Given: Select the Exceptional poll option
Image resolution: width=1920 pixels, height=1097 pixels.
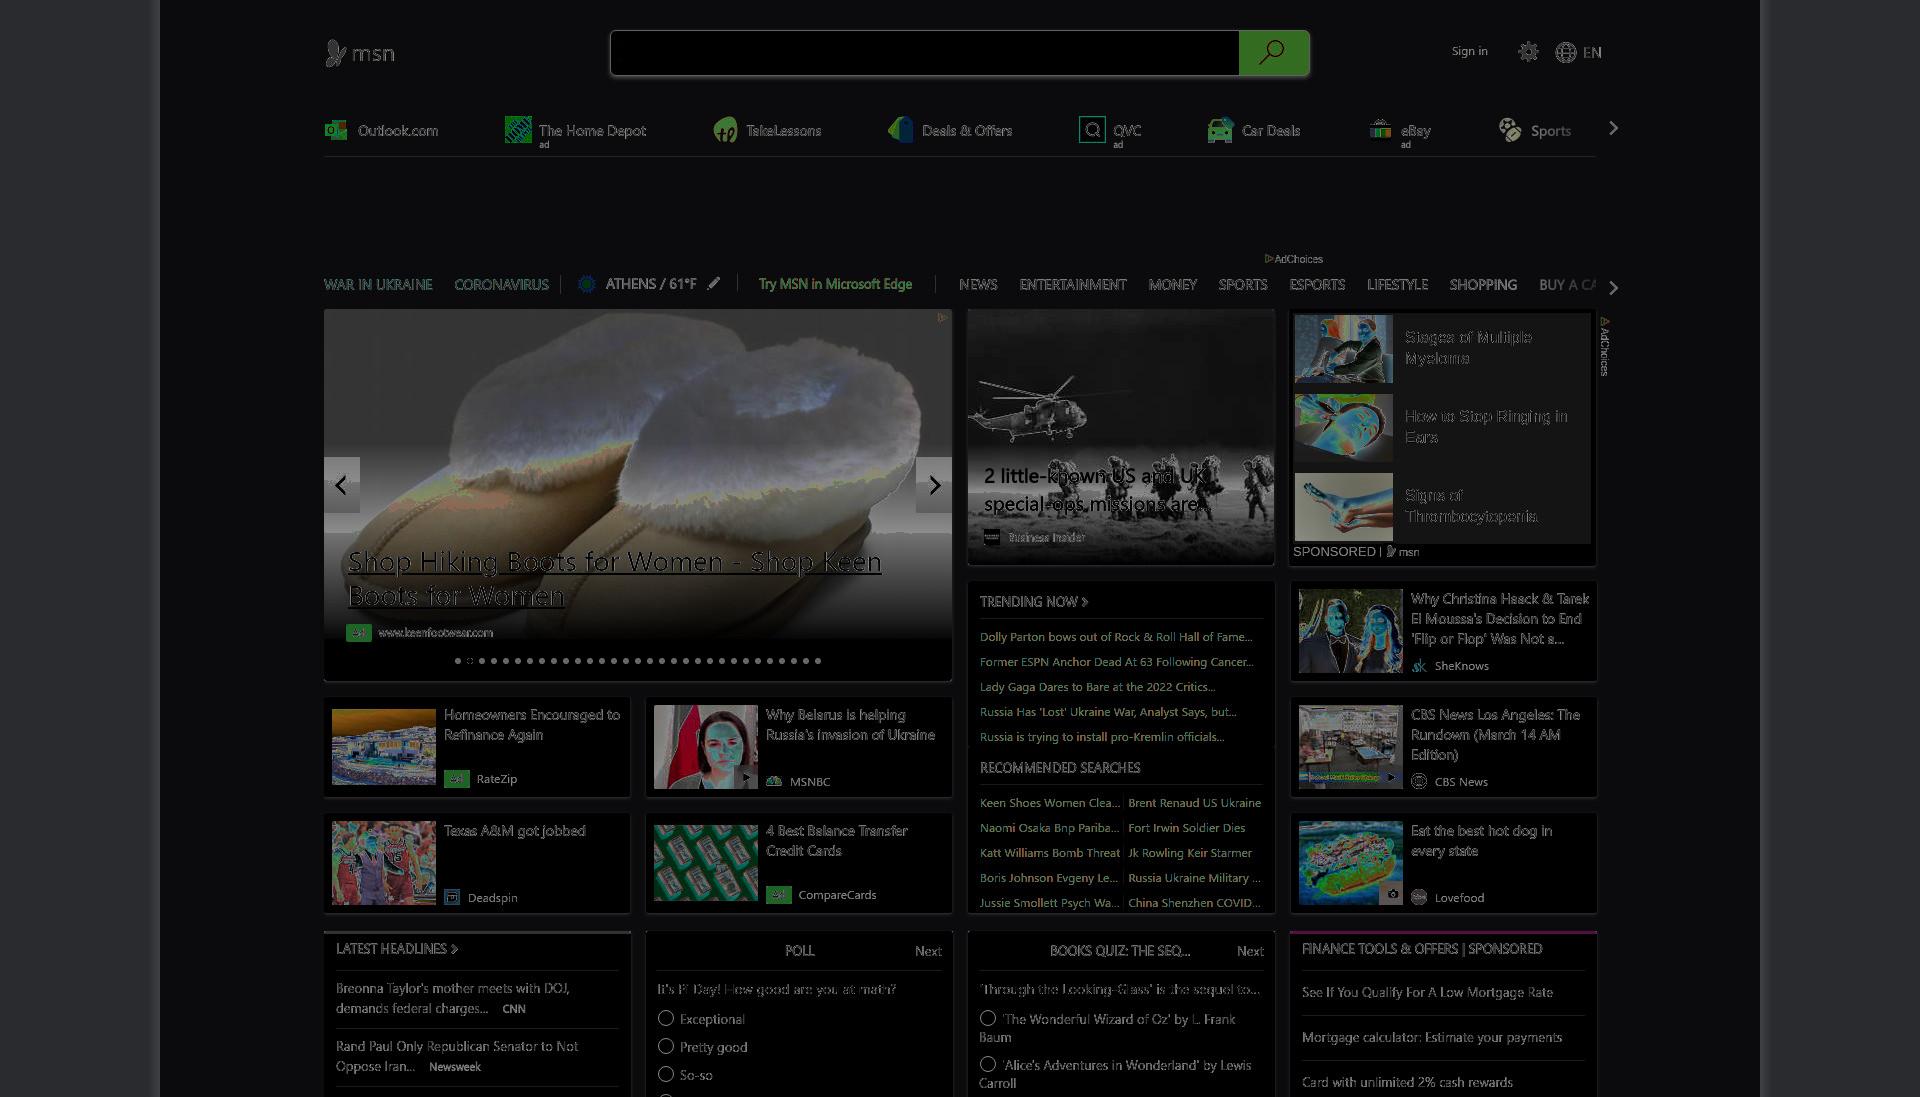Looking at the screenshot, I should point(666,1018).
